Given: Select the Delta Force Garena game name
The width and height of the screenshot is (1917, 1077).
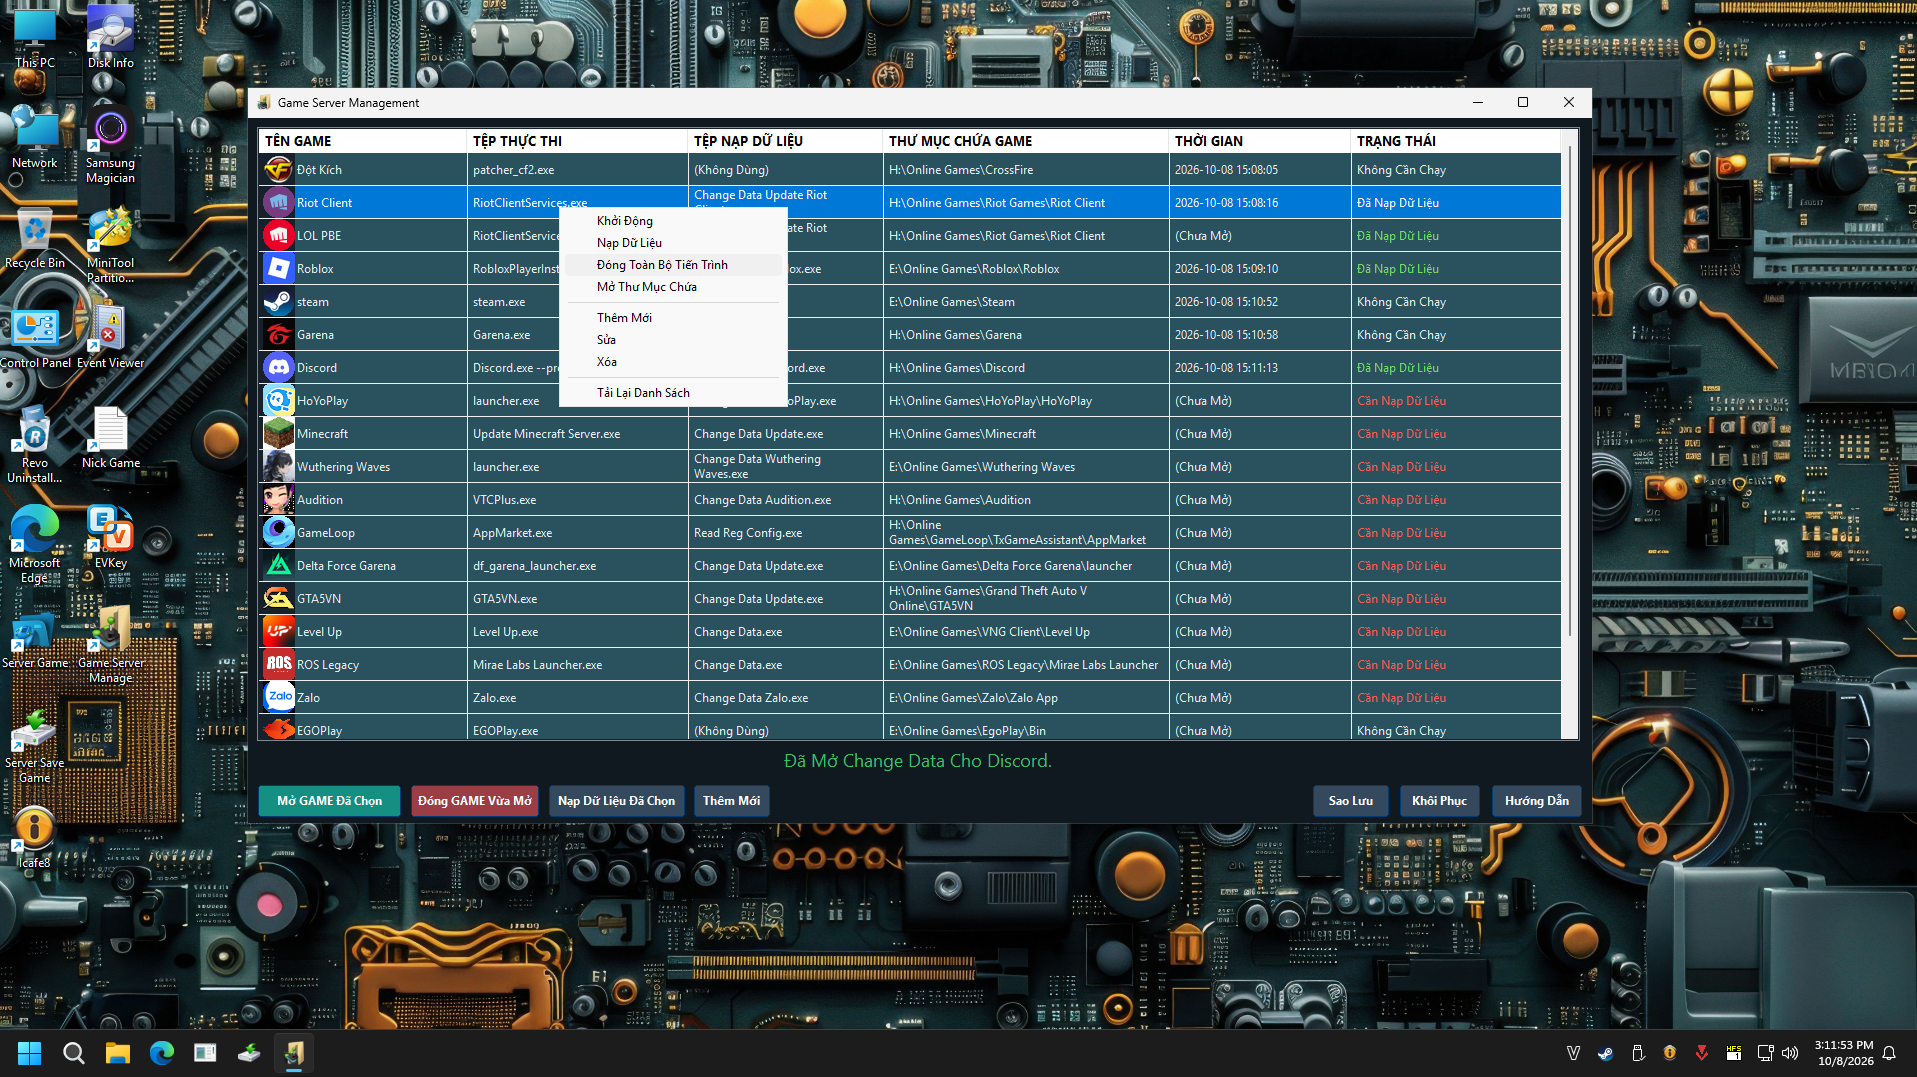Looking at the screenshot, I should coord(346,566).
